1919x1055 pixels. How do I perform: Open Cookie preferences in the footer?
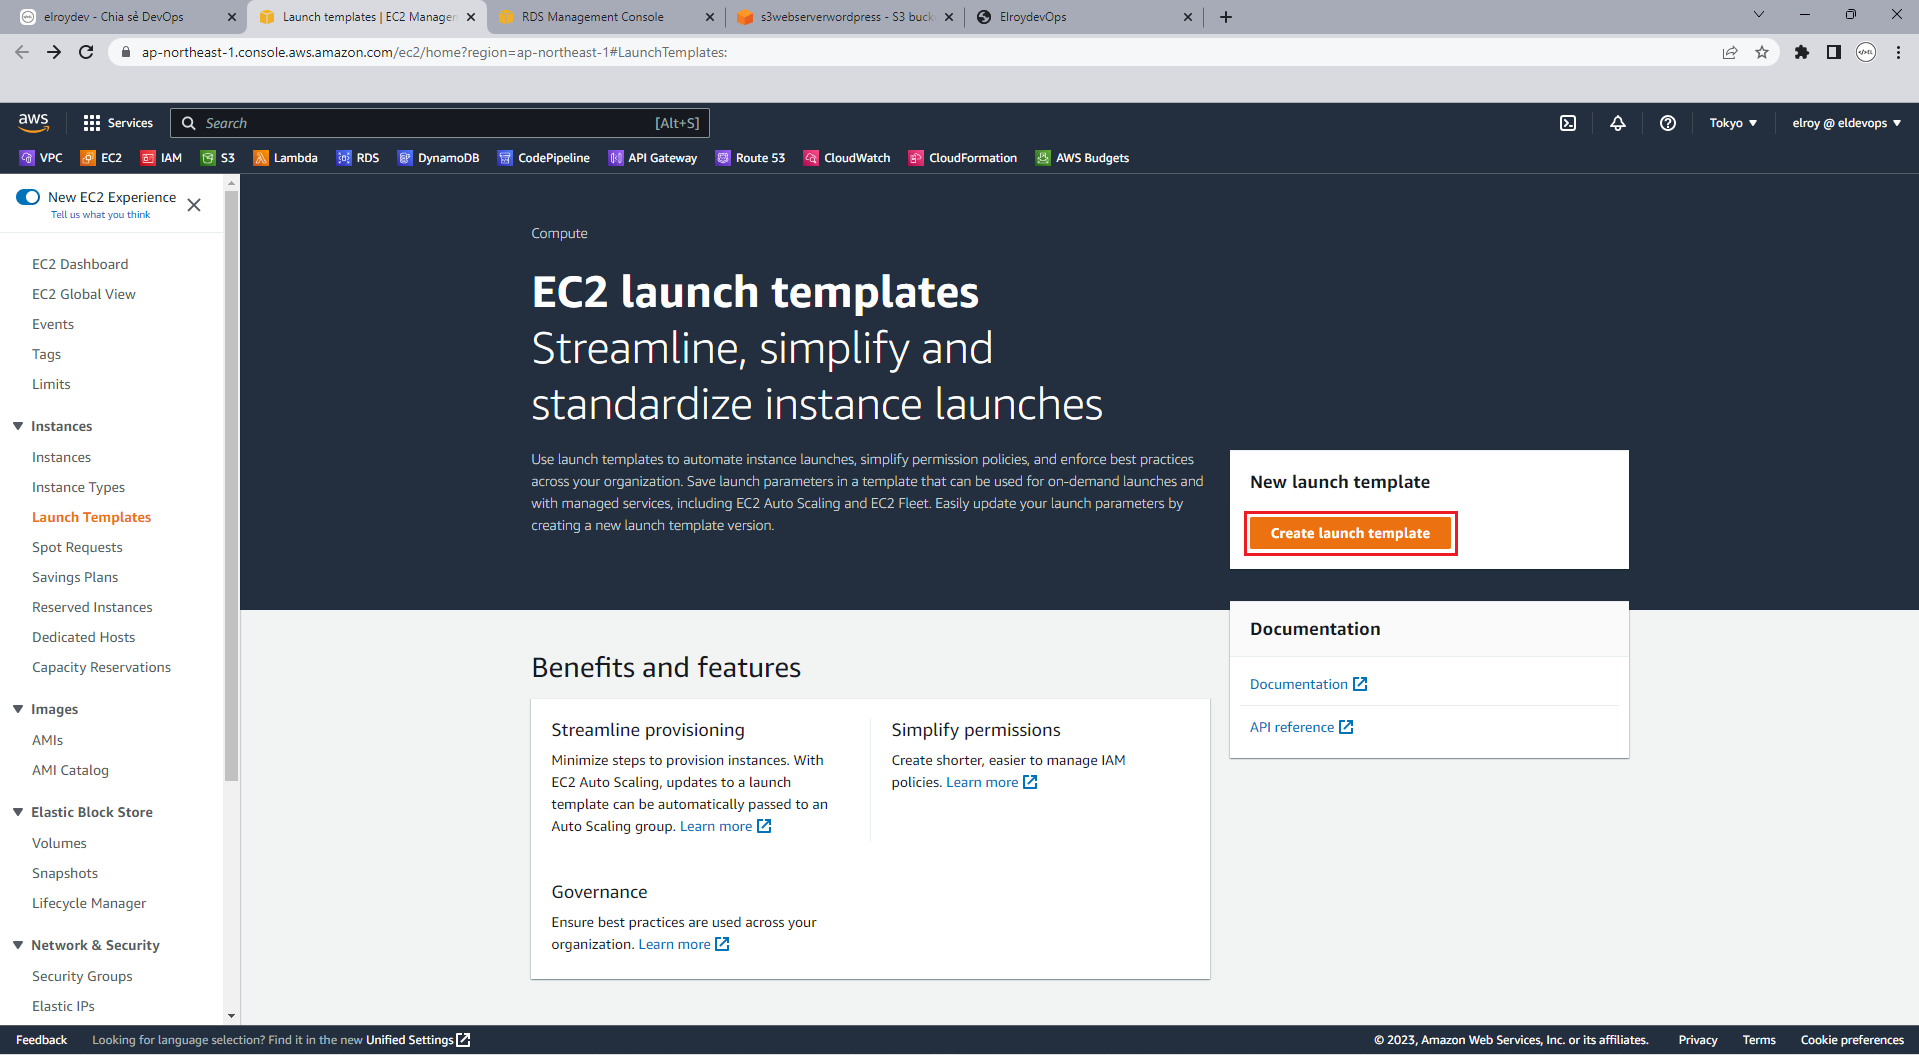[x=1852, y=1040]
